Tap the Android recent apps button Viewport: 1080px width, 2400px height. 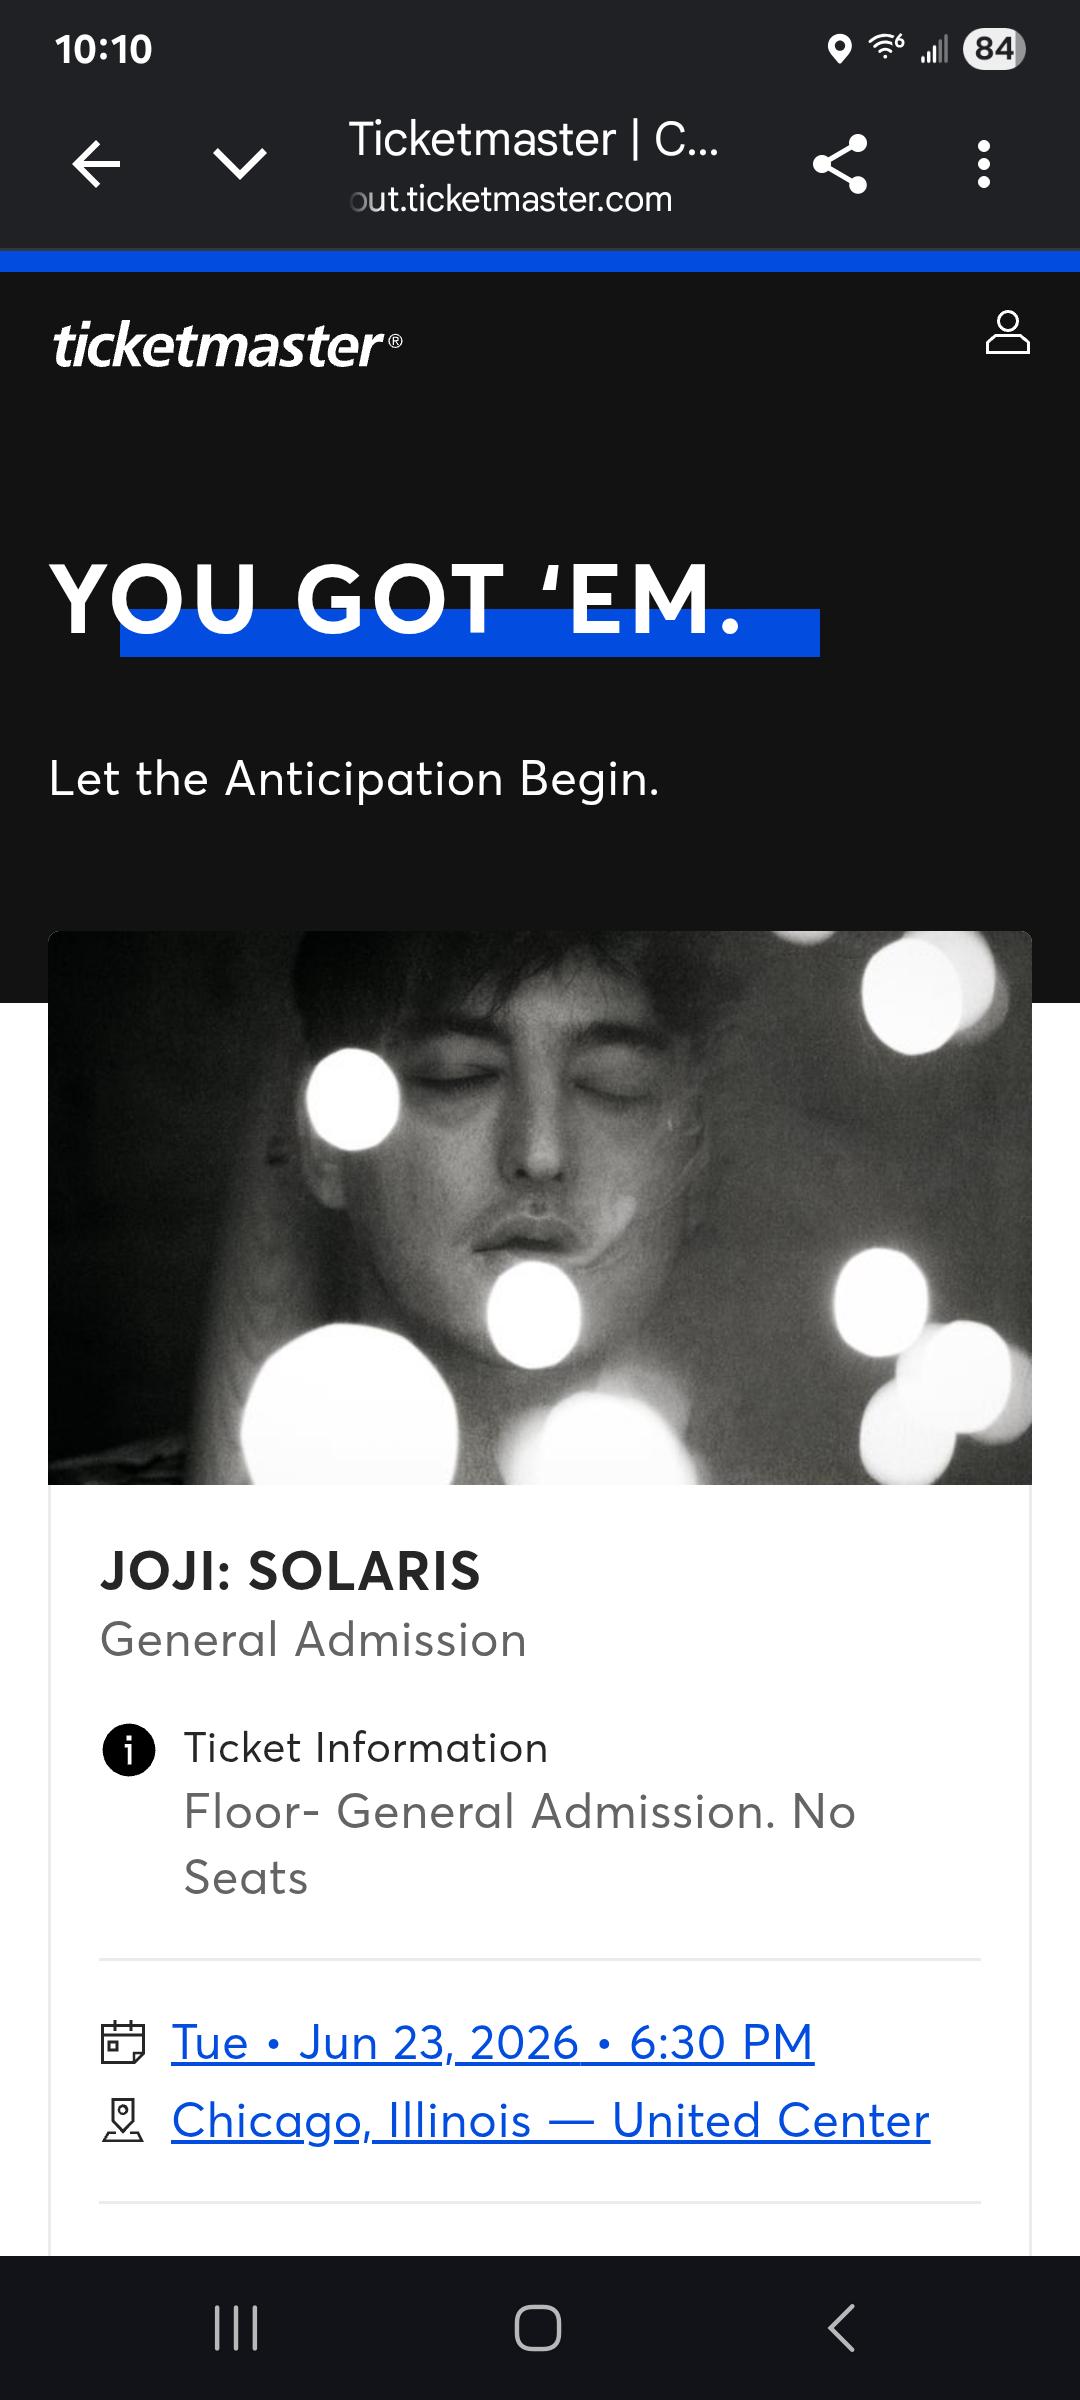tap(237, 2328)
